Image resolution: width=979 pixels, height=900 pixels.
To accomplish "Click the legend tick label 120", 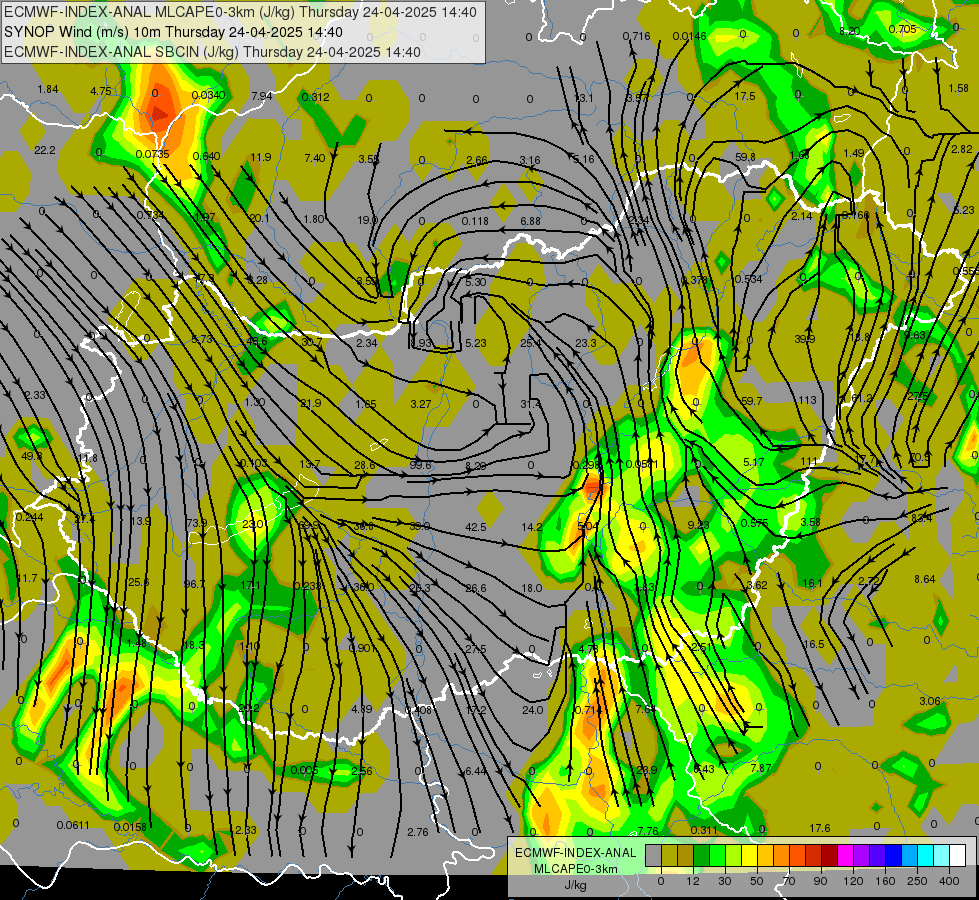I will (853, 881).
